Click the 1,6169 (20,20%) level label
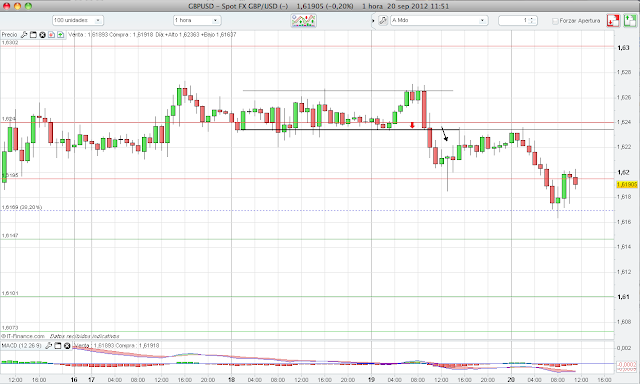640x384 pixels. tap(22, 207)
